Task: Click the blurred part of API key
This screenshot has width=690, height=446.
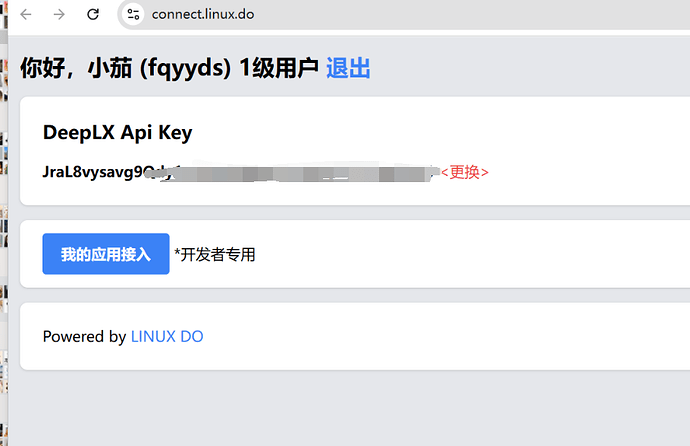Action: pos(297,172)
